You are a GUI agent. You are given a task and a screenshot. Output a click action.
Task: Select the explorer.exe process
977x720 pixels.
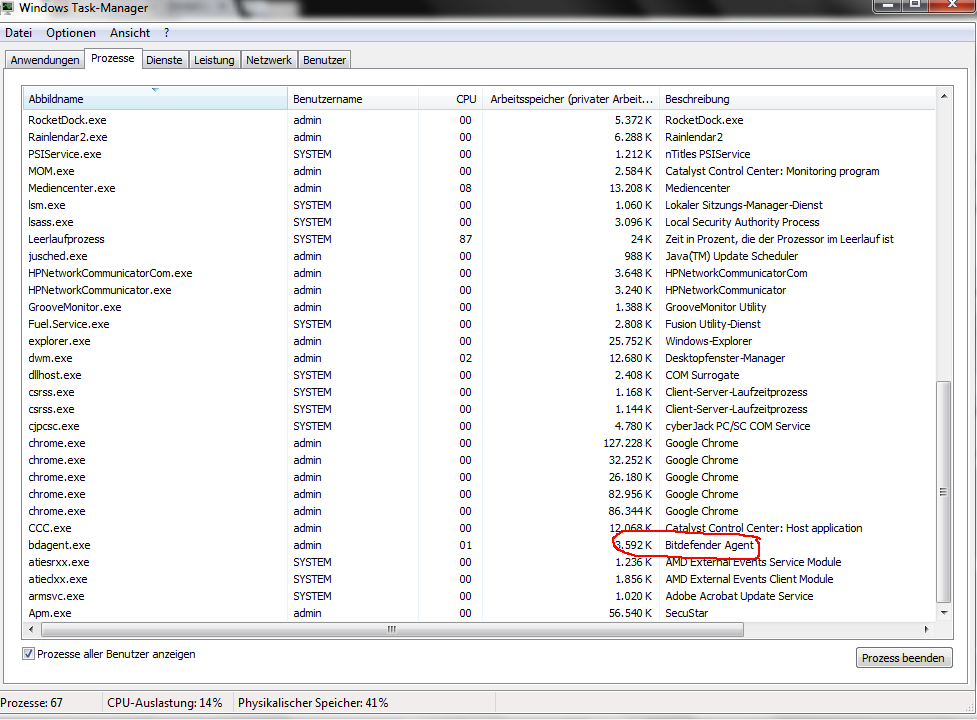(x=479, y=341)
